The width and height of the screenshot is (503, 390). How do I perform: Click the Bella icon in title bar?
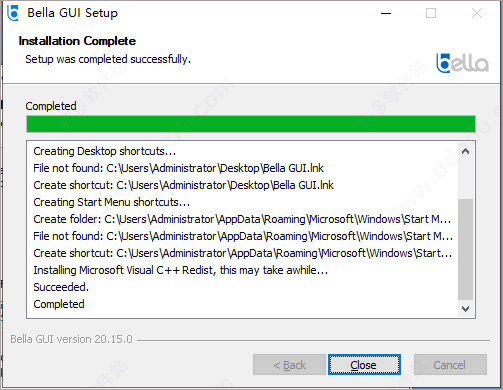pyautogui.click(x=13, y=13)
